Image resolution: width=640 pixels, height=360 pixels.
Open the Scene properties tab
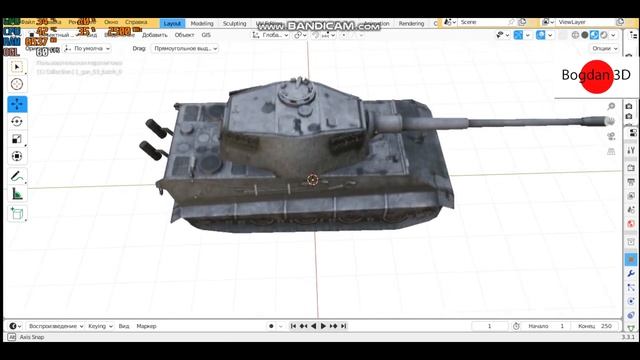click(631, 210)
